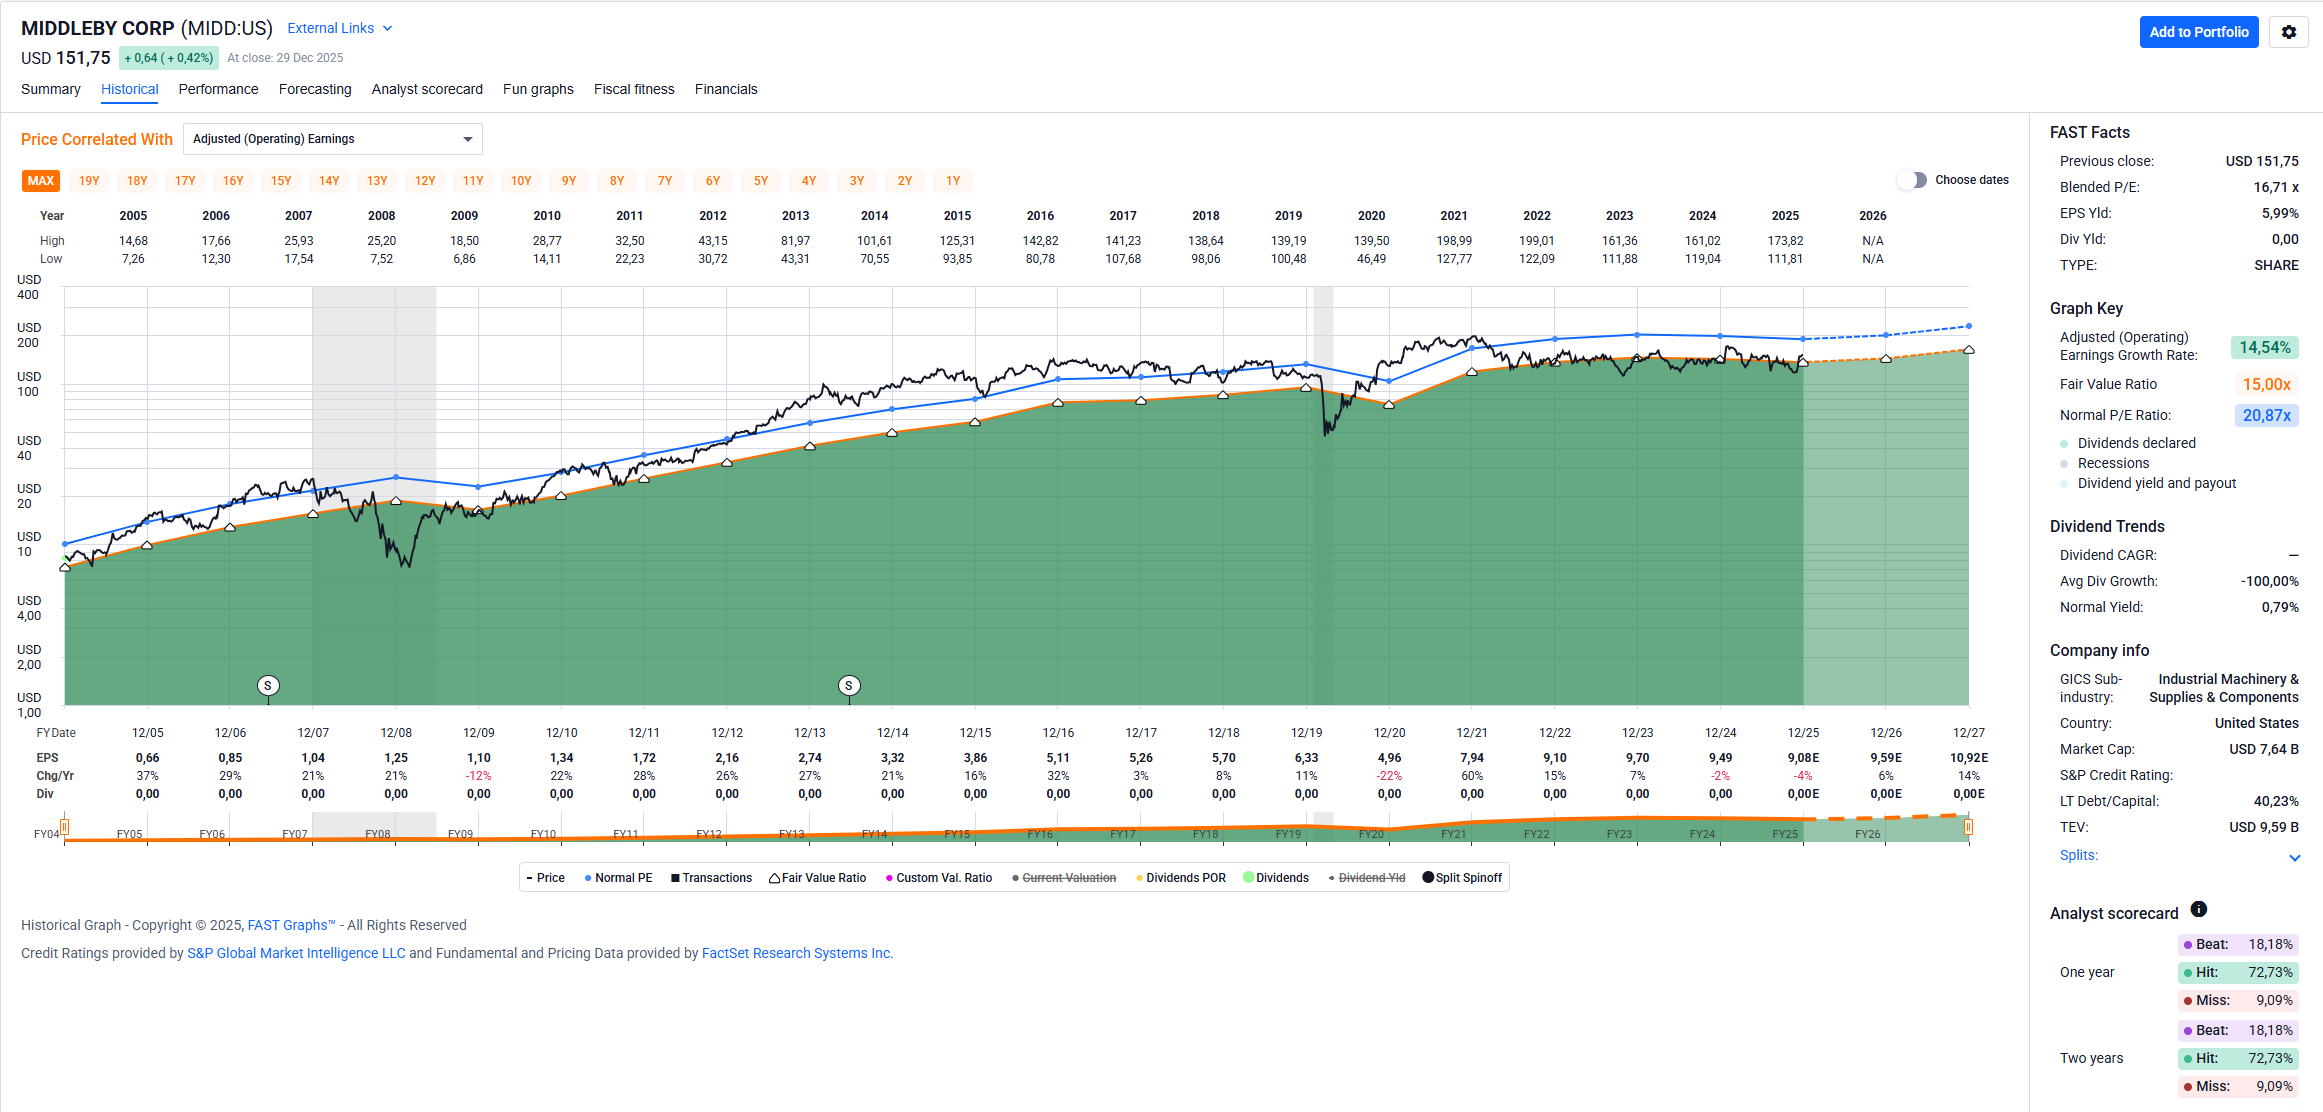The width and height of the screenshot is (2323, 1112).
Task: Toggle Recessions in Graph Key
Action: tap(2112, 463)
